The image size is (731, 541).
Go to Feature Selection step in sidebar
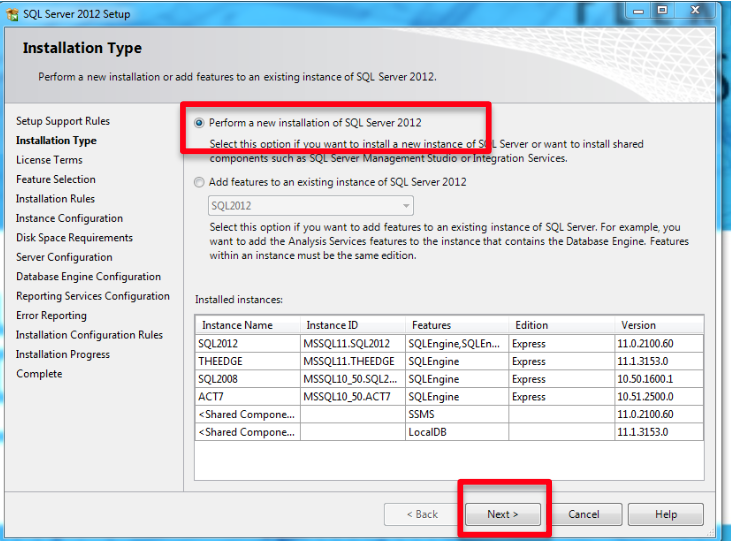point(56,179)
